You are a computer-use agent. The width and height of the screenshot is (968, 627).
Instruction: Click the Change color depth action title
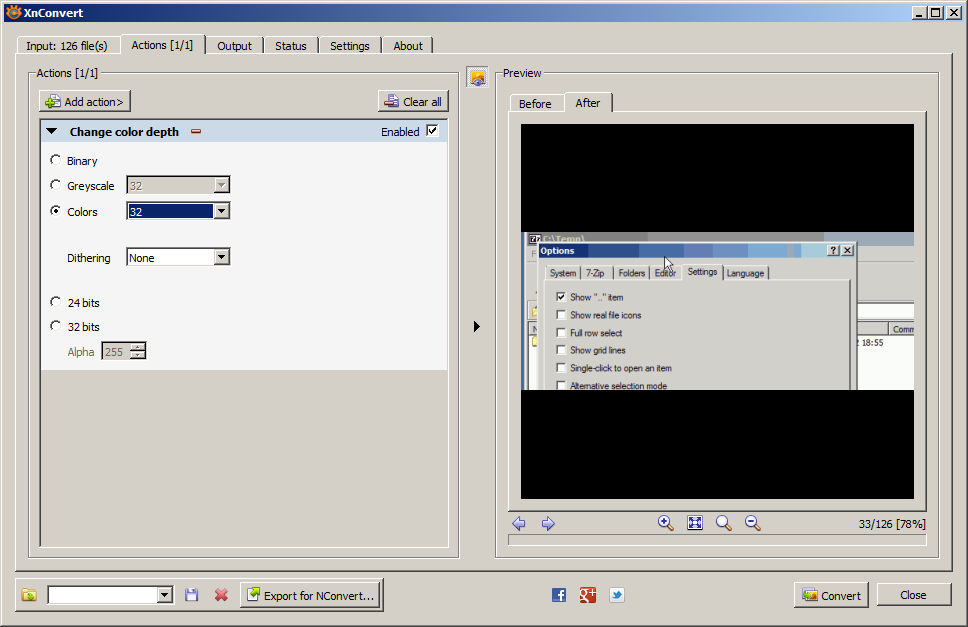[x=124, y=131]
